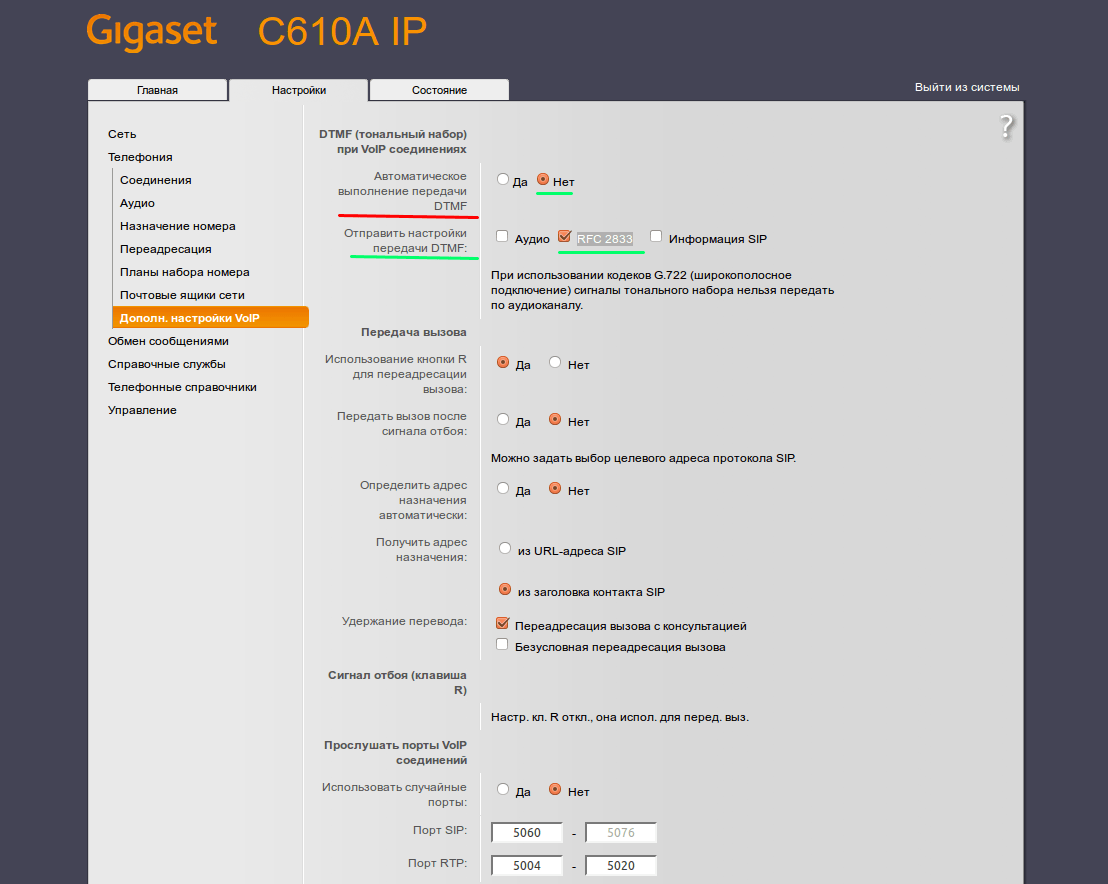Open the Настройки tab
This screenshot has width=1108, height=884.
[x=299, y=90]
